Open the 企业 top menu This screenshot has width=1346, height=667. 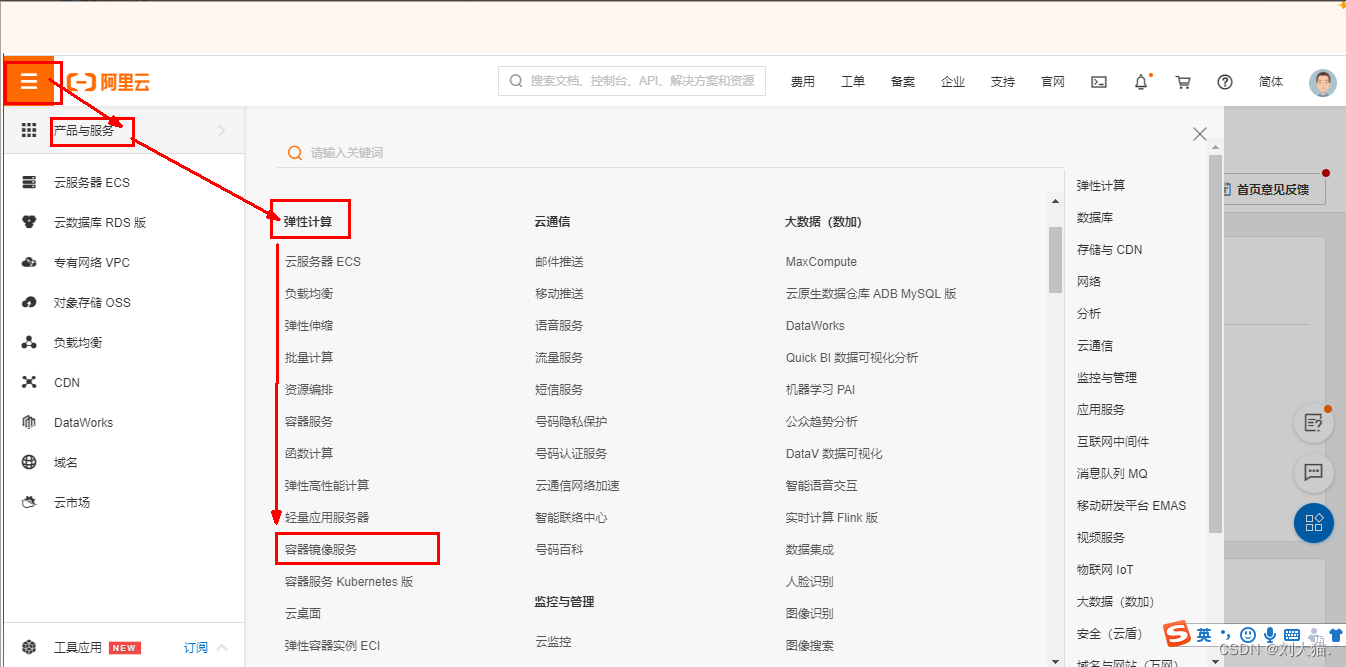953,82
